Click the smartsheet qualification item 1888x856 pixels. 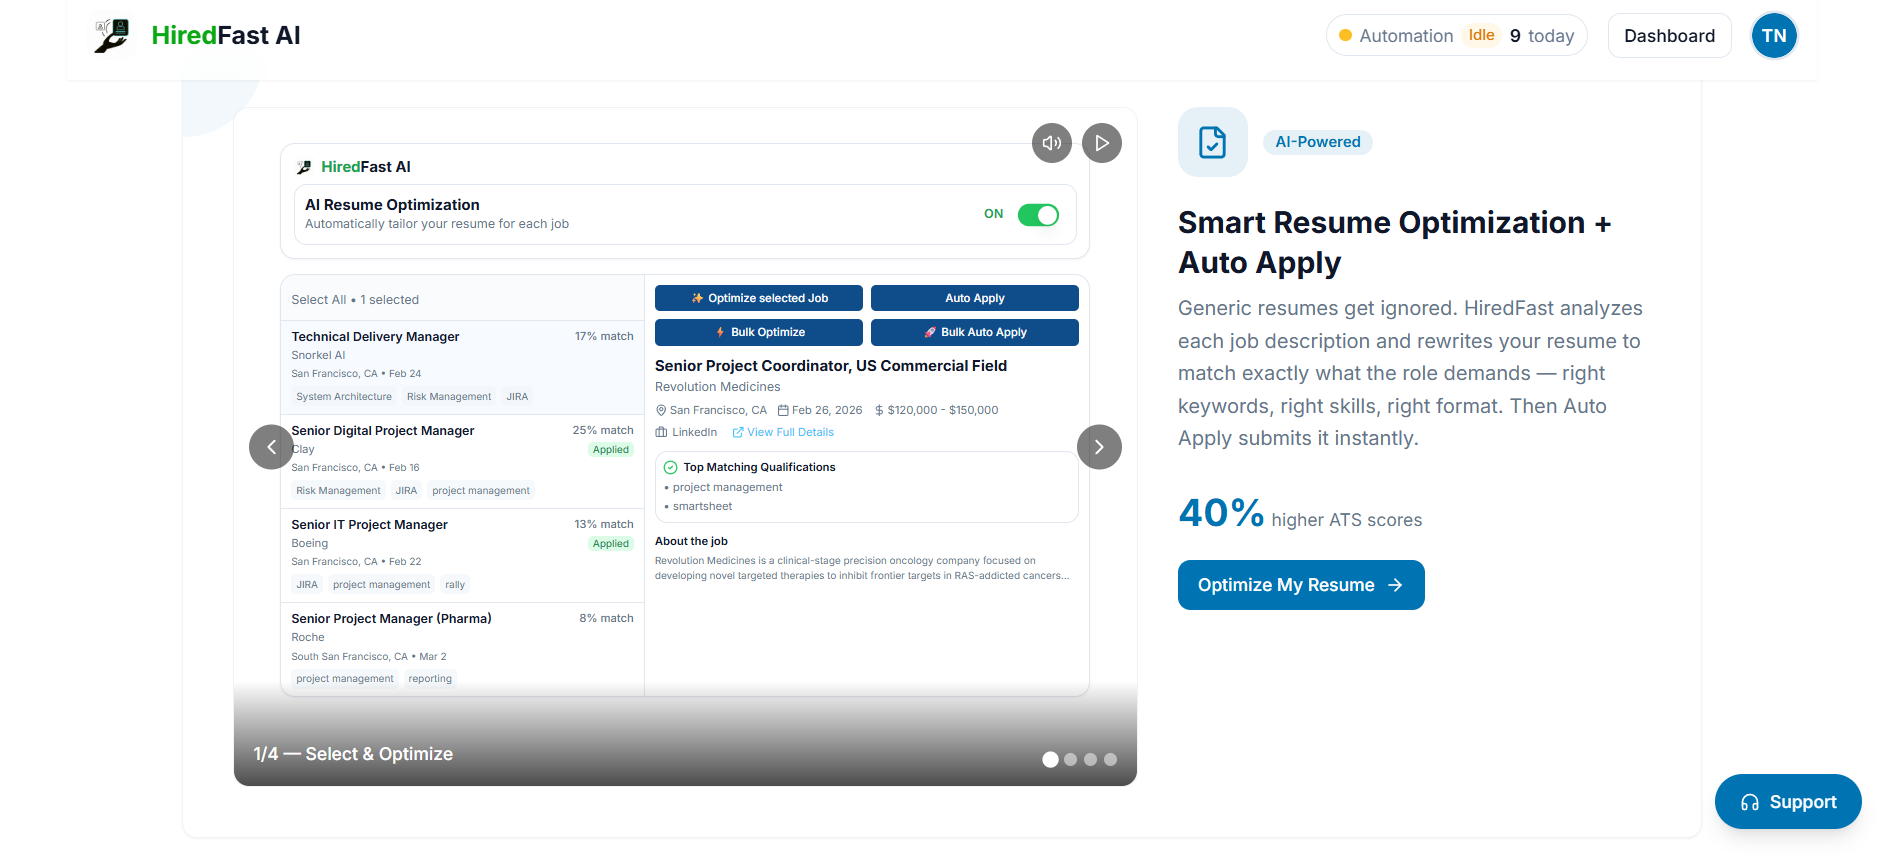pos(702,507)
